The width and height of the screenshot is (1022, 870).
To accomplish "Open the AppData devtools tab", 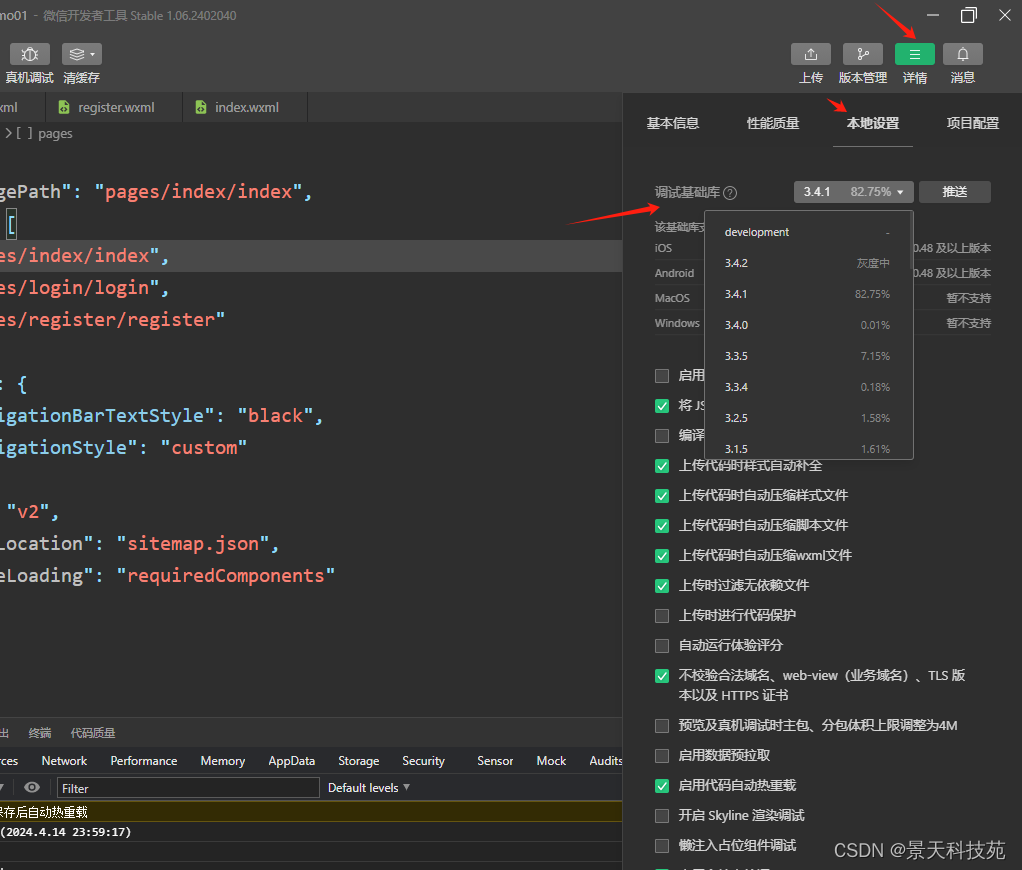I will (x=291, y=761).
